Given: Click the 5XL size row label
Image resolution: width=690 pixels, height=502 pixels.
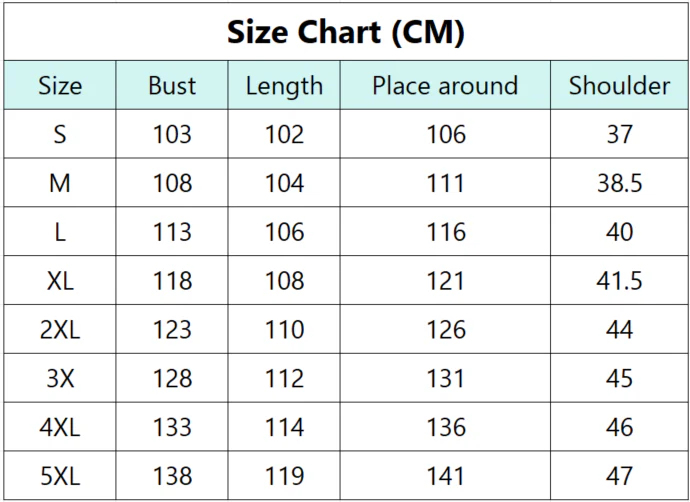Looking at the screenshot, I should (x=60, y=476).
